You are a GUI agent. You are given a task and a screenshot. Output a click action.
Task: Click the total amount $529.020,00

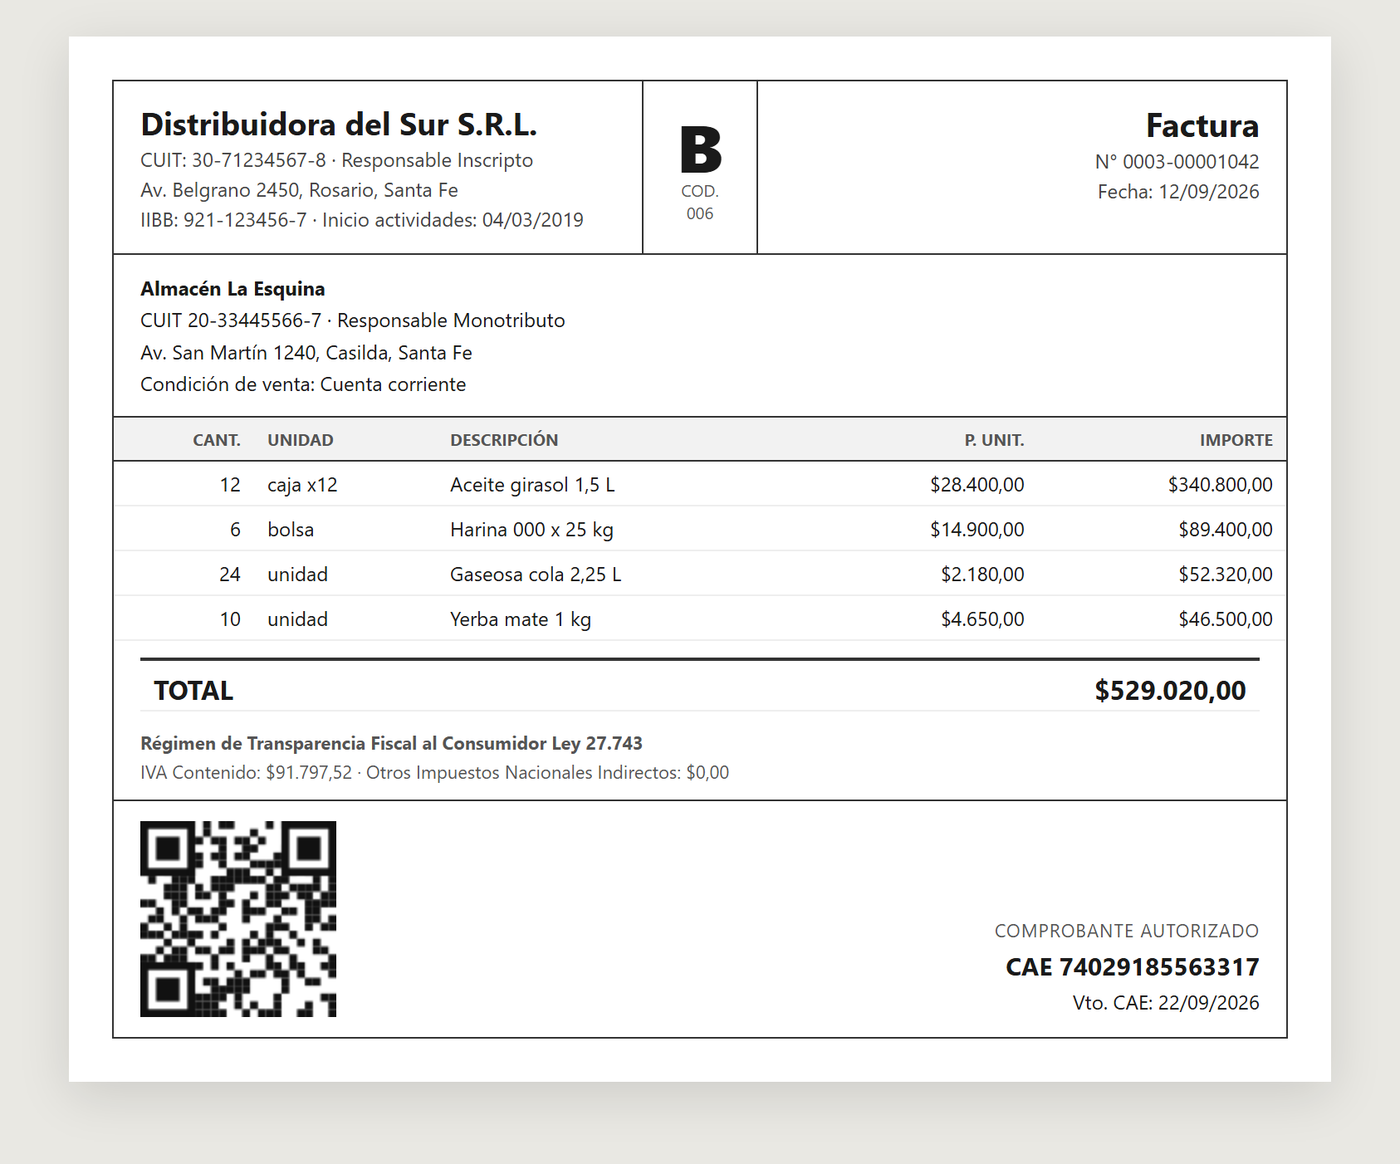tap(1171, 691)
